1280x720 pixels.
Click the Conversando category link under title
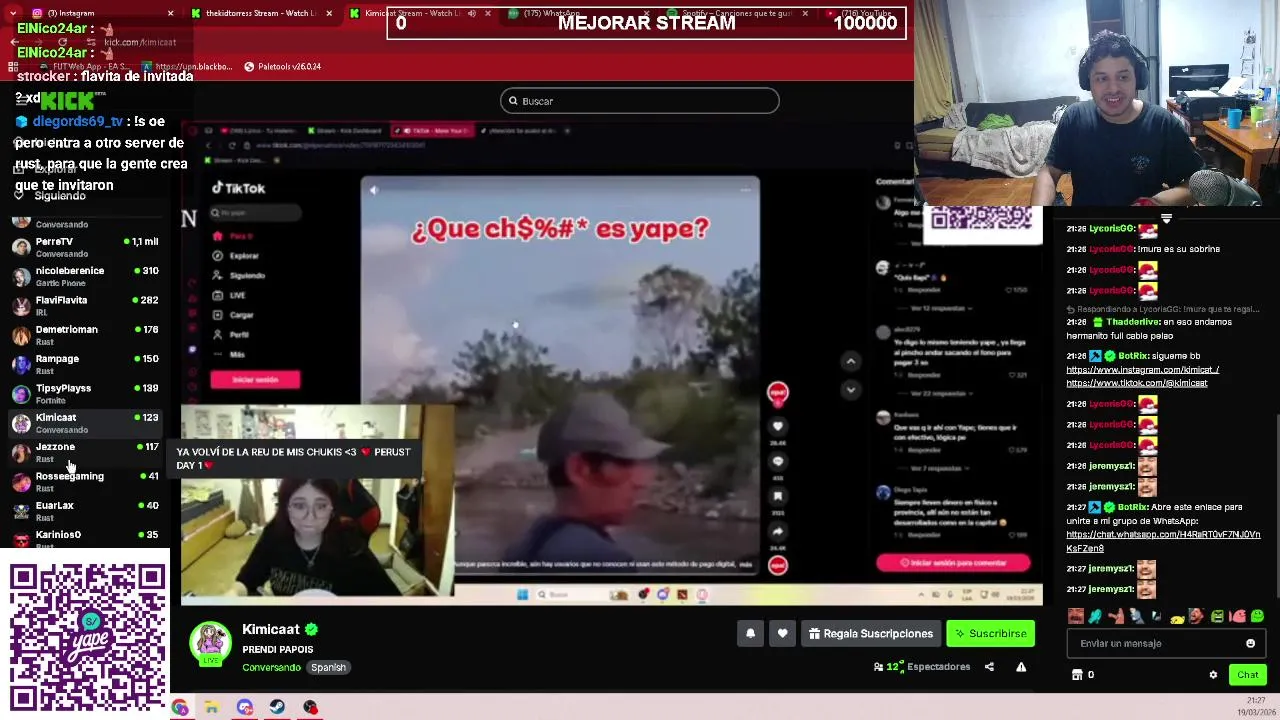(x=271, y=668)
